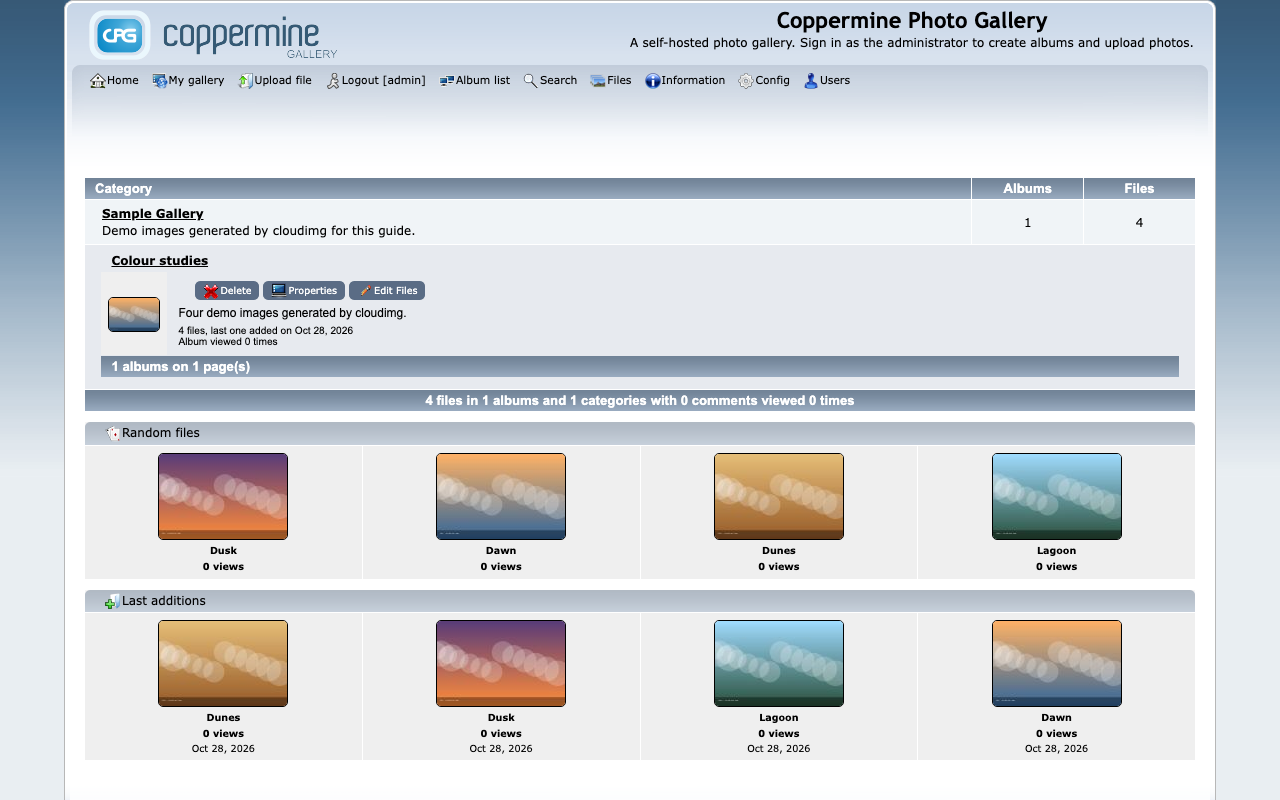Open the Config menu item

coord(764,80)
